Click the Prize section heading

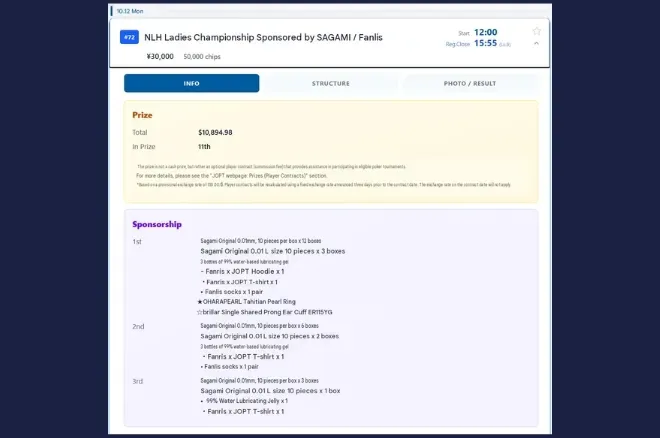(x=142, y=115)
